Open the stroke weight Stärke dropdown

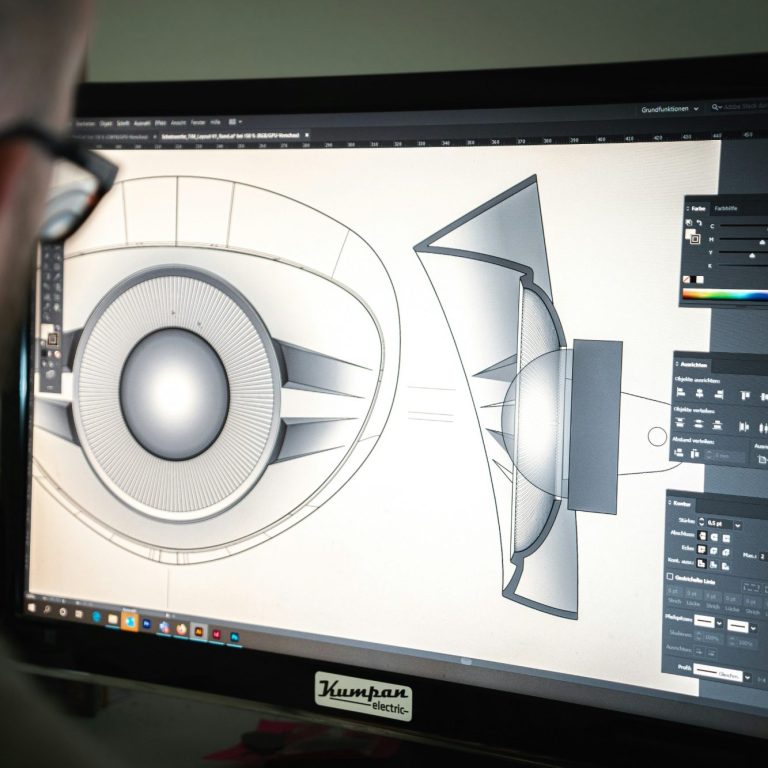click(x=737, y=524)
